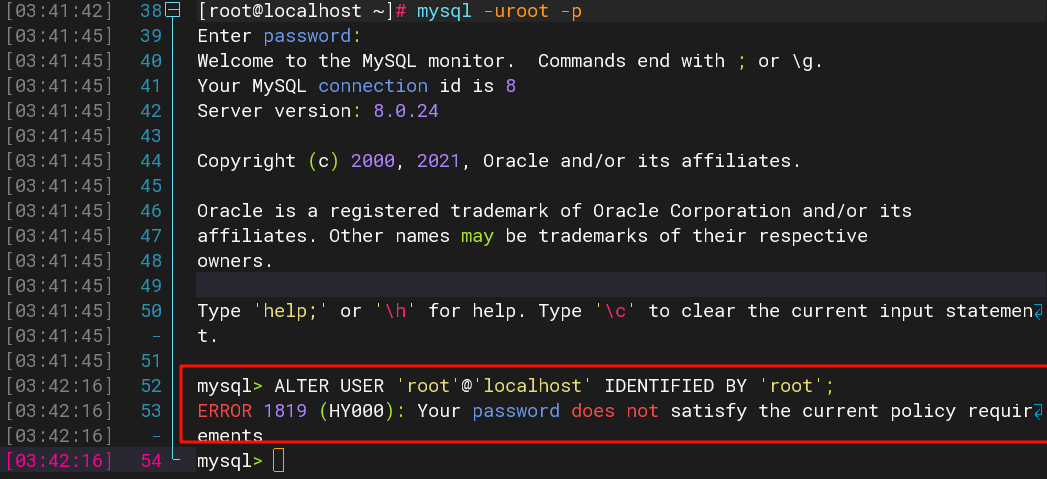Click wrap indicator ending line 50
This screenshot has width=1047, height=479.
tap(1038, 311)
